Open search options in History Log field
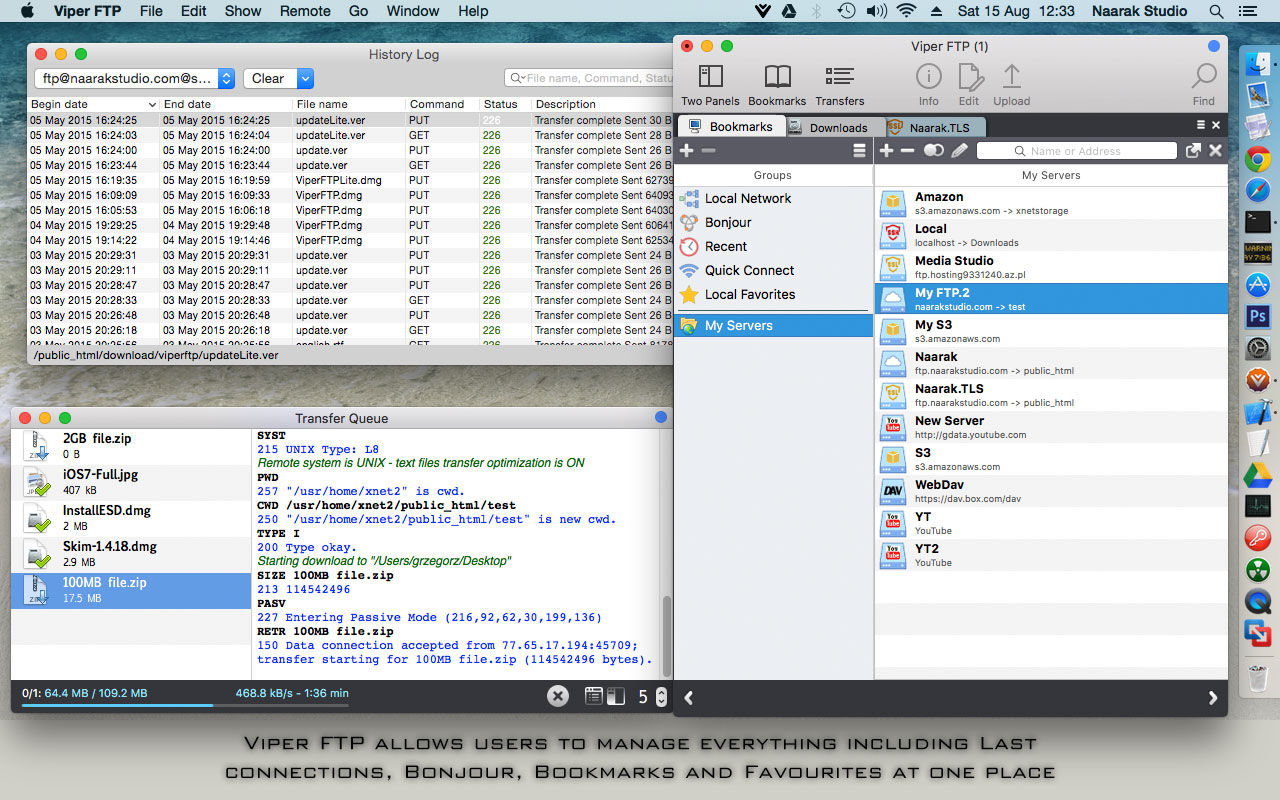Image resolution: width=1280 pixels, height=800 pixels. point(517,78)
